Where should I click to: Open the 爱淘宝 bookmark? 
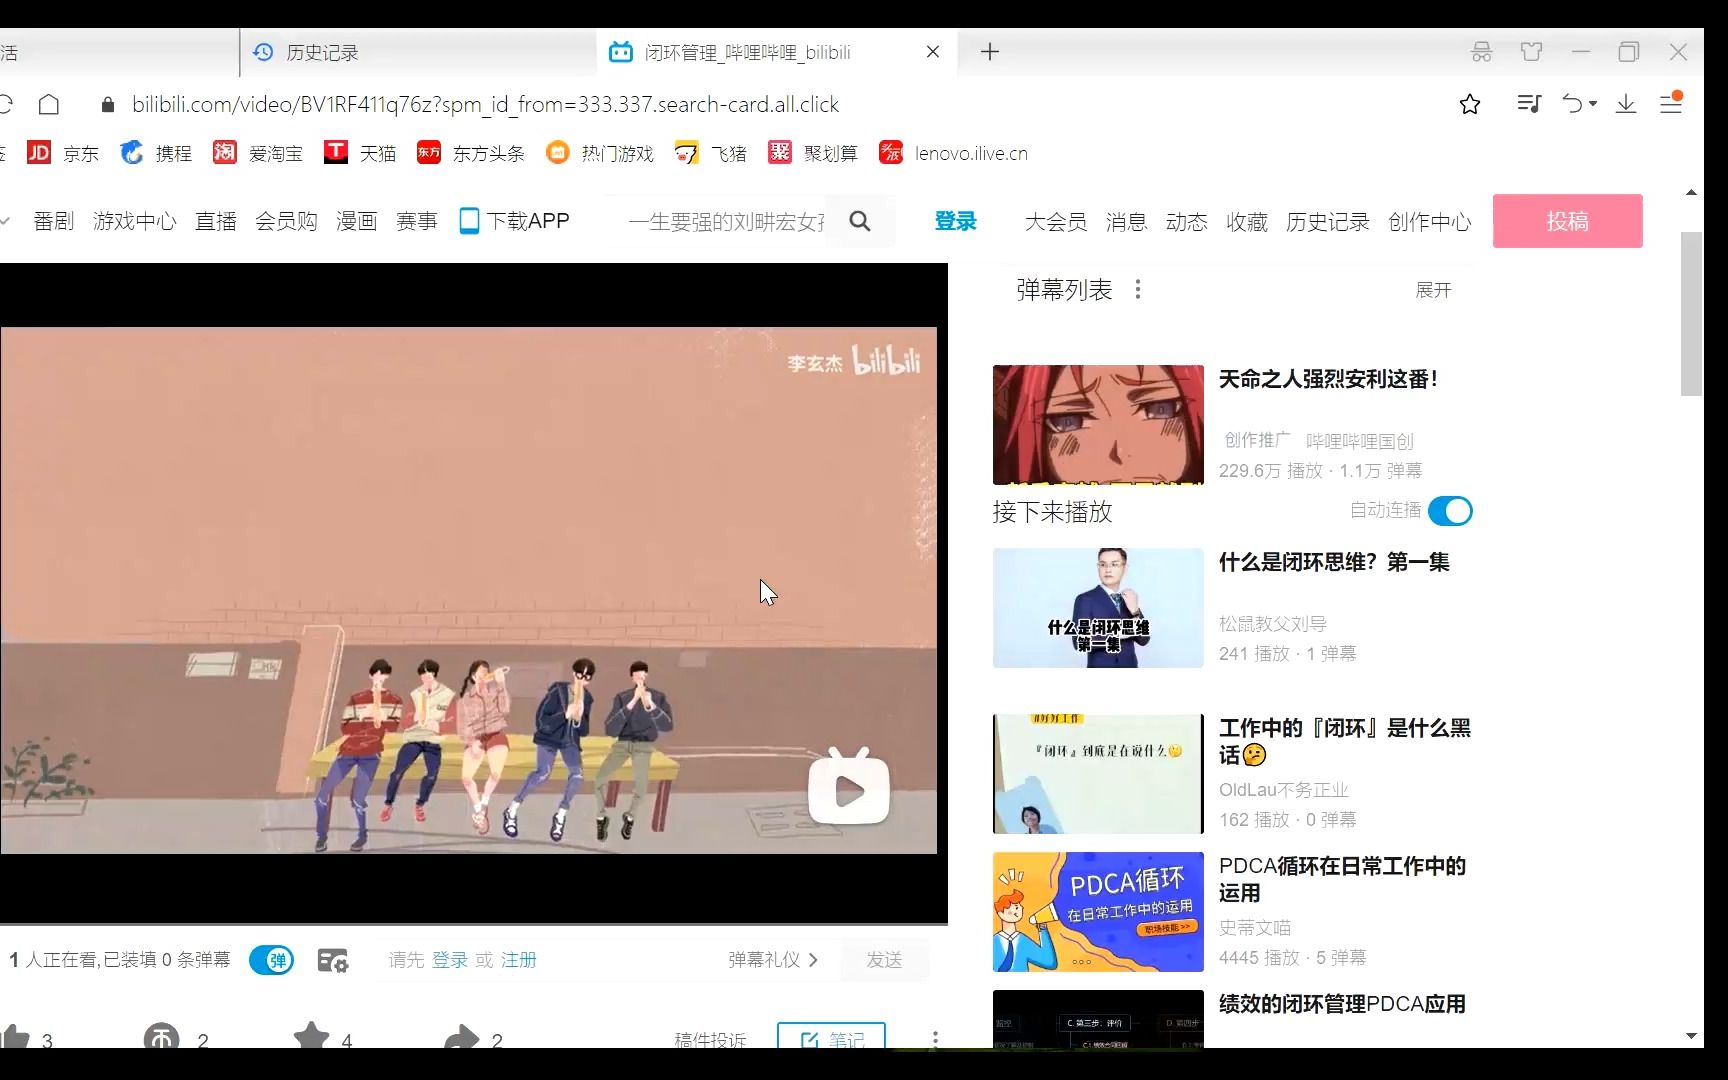258,153
